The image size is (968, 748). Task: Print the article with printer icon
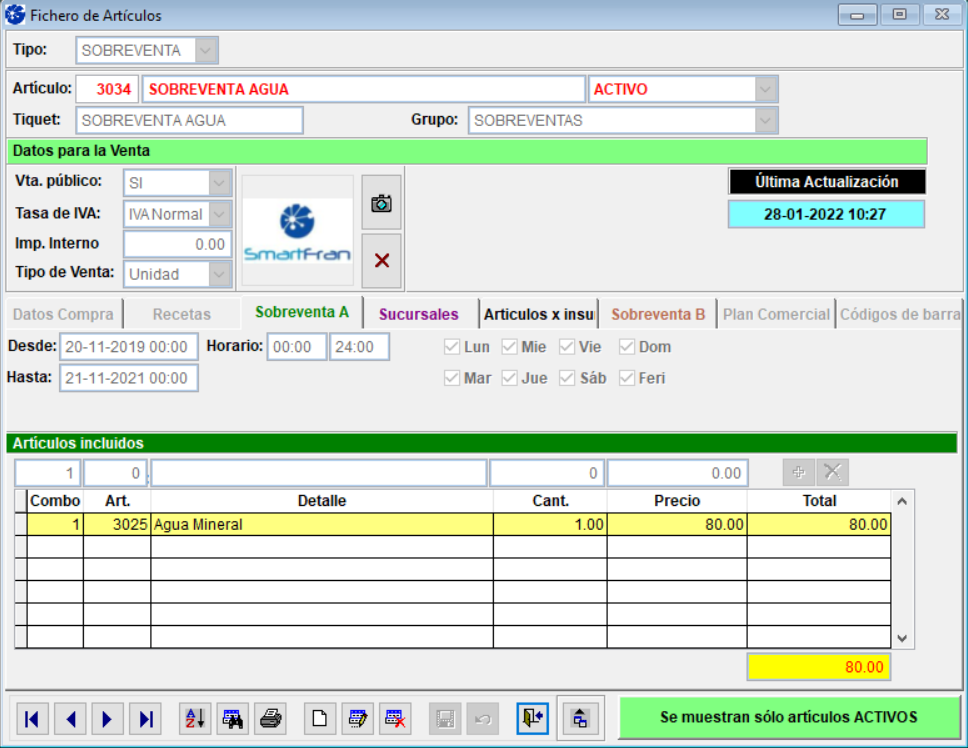coord(270,718)
